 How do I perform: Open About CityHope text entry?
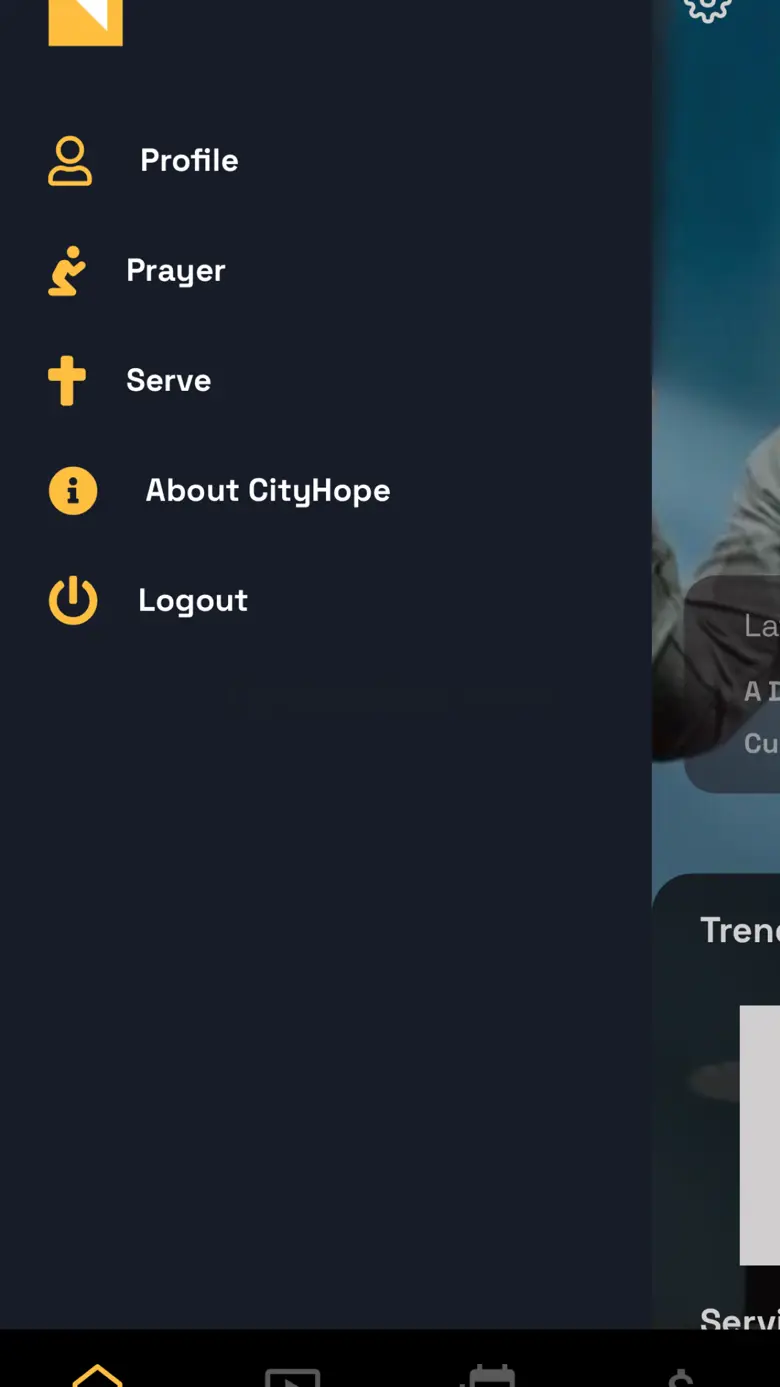(x=268, y=491)
